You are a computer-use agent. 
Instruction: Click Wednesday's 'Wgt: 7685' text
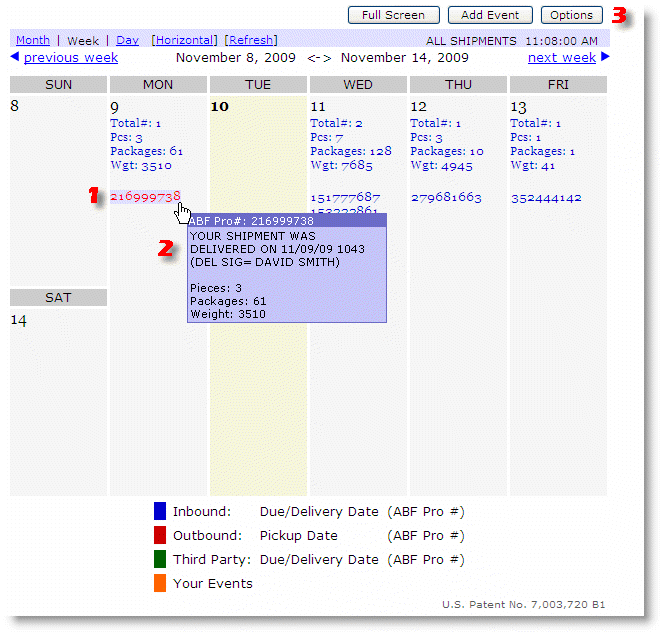(x=341, y=165)
